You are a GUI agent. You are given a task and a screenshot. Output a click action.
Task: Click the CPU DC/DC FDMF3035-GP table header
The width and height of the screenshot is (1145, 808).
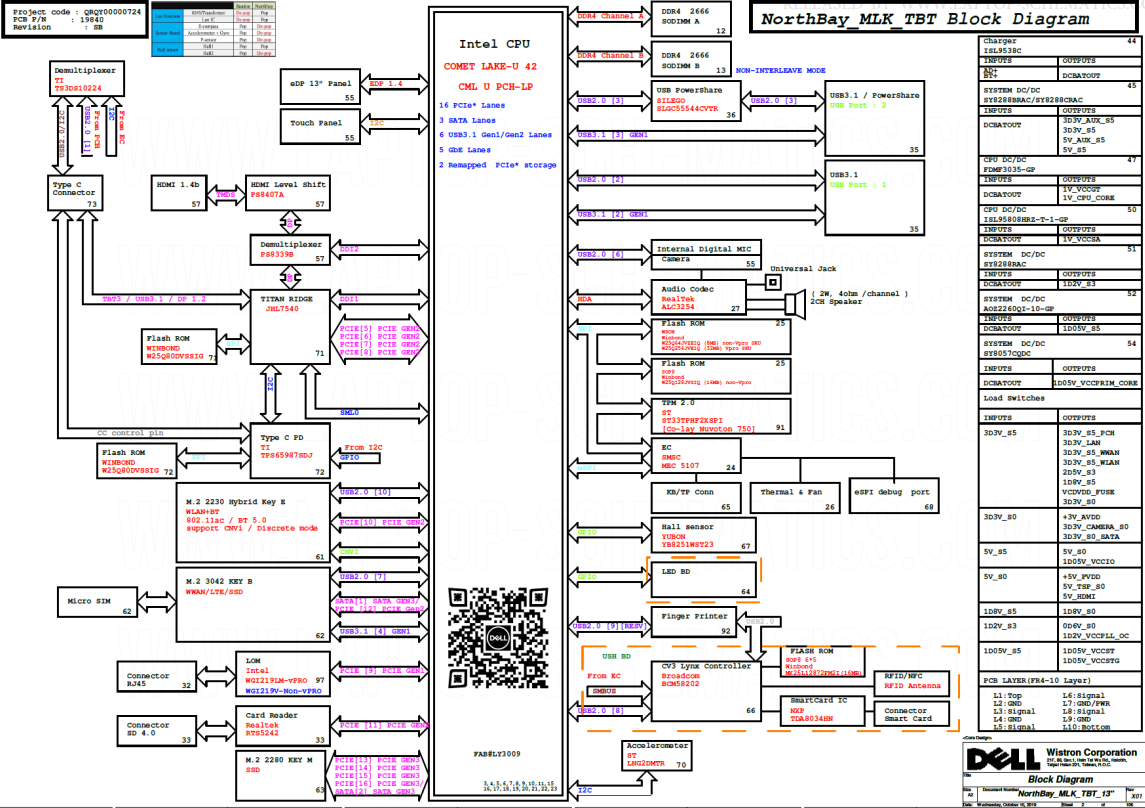coord(1059,164)
